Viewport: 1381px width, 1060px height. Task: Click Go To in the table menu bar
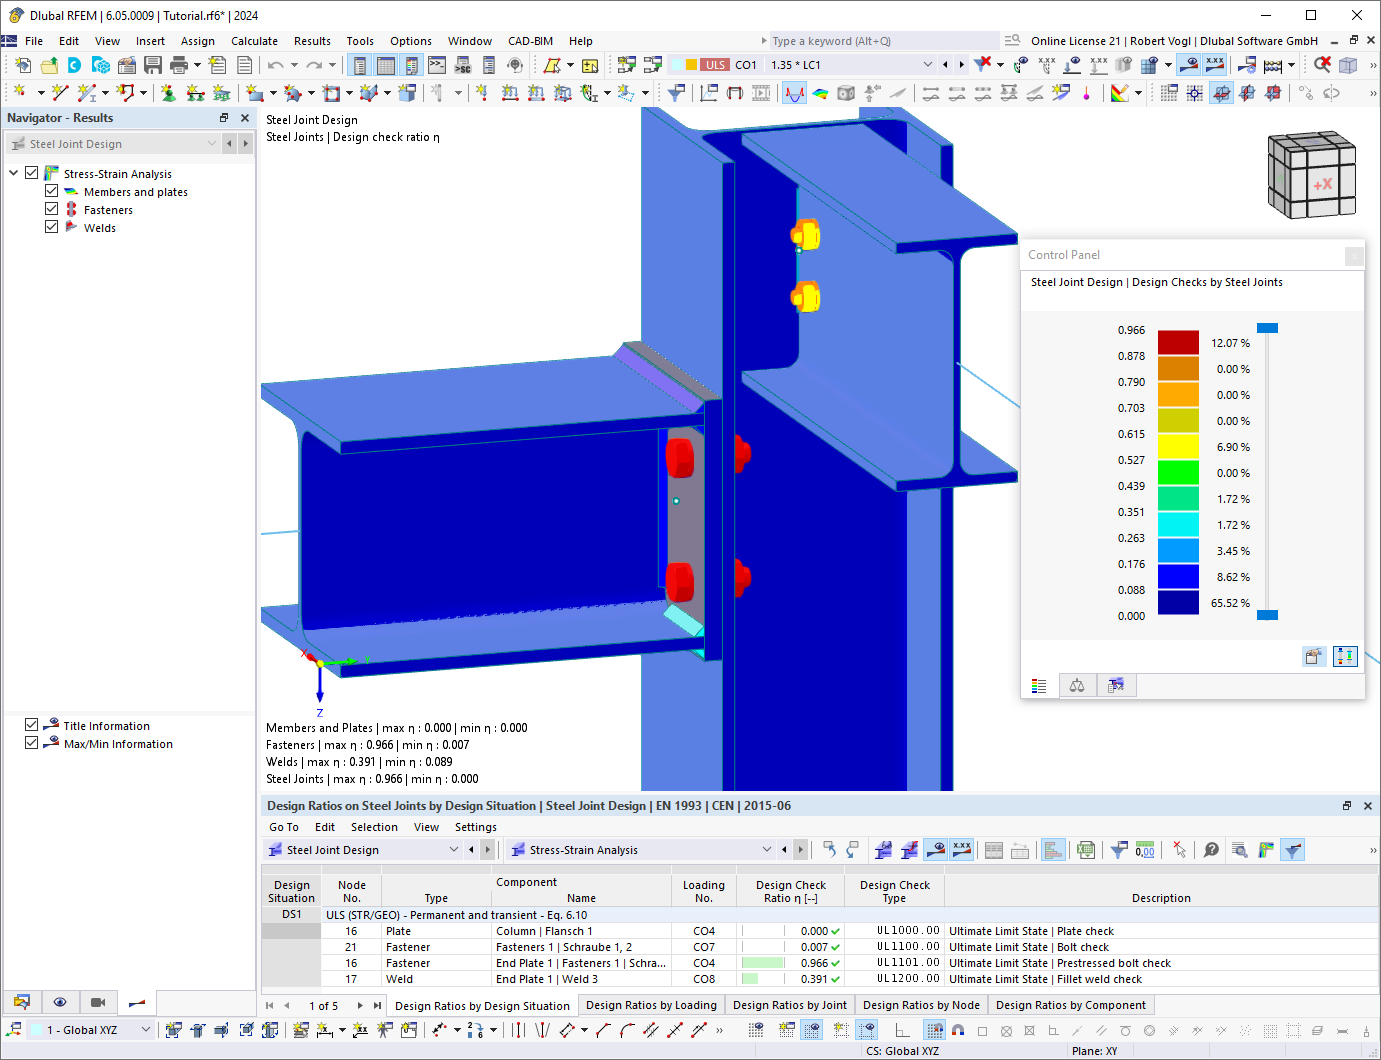[x=283, y=827]
